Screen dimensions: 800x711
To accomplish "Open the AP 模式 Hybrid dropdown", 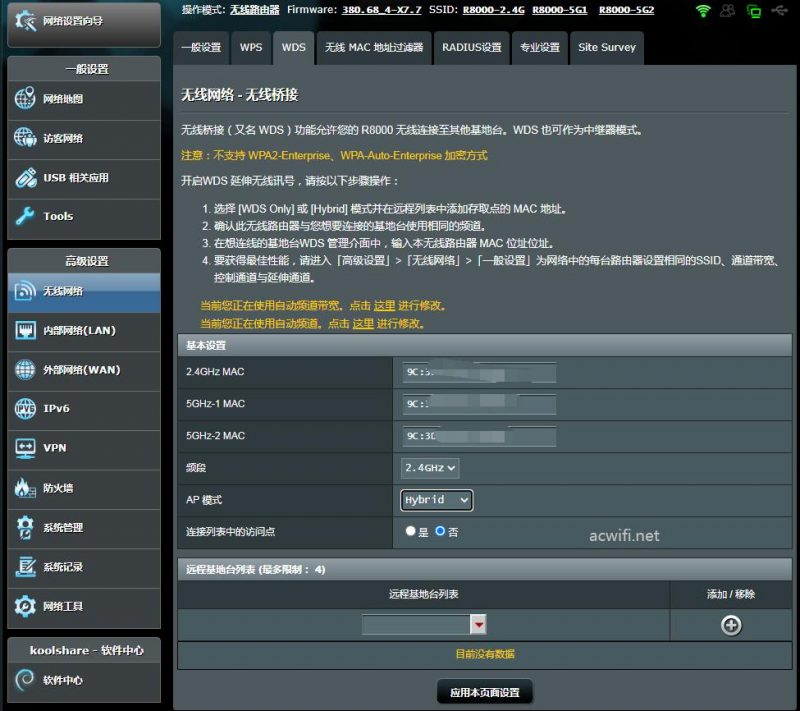I will tap(437, 500).
